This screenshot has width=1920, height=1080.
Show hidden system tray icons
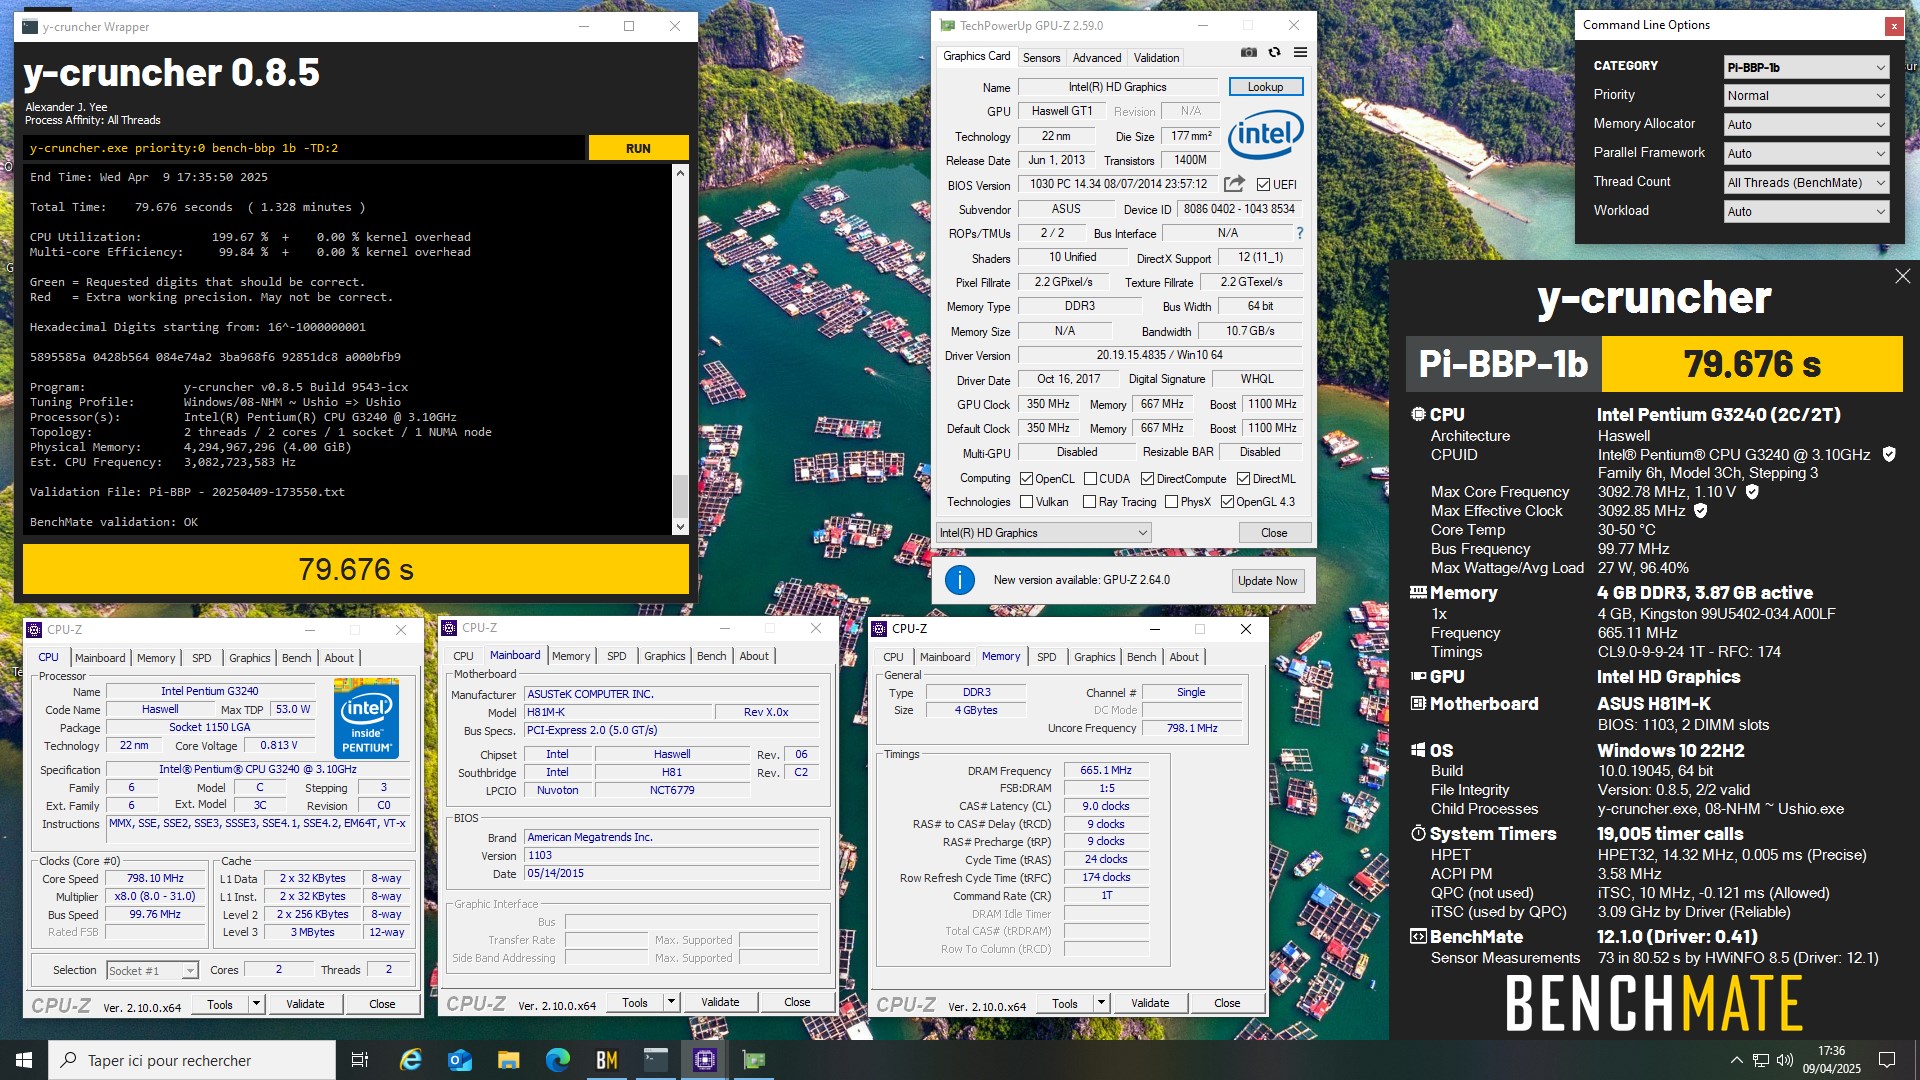click(1736, 1060)
